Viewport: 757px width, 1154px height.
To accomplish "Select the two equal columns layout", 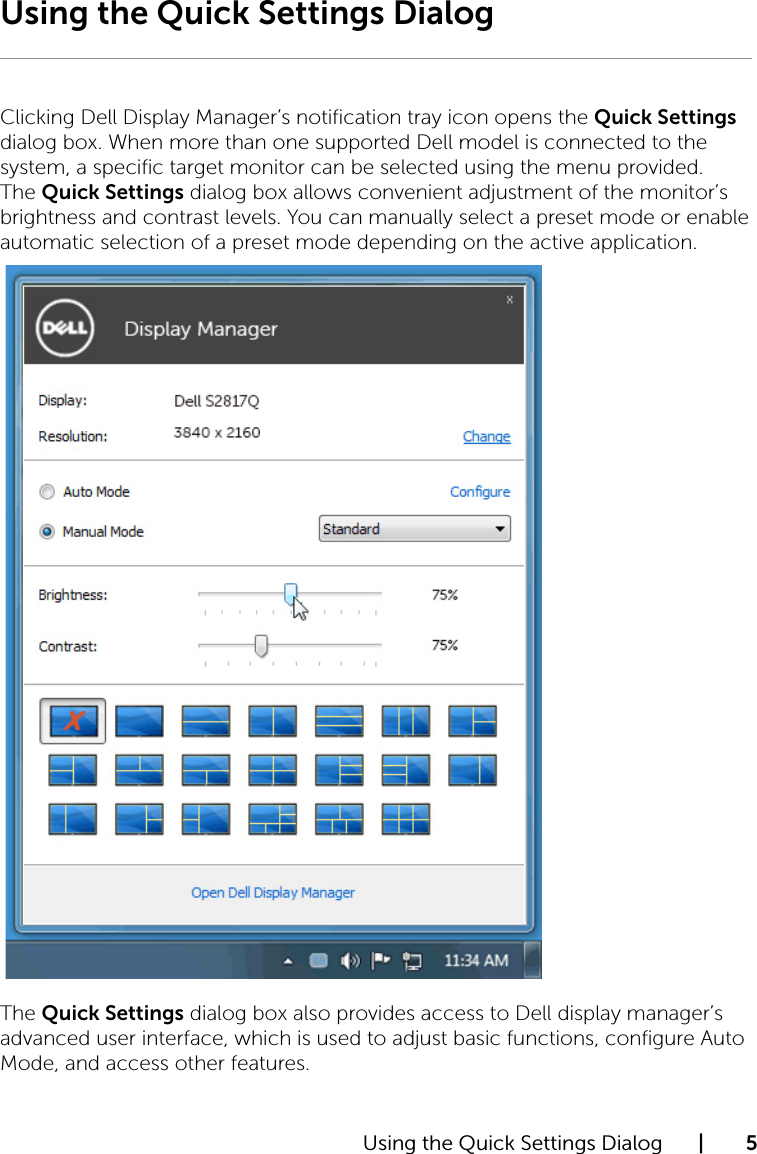I will pyautogui.click(x=272, y=721).
